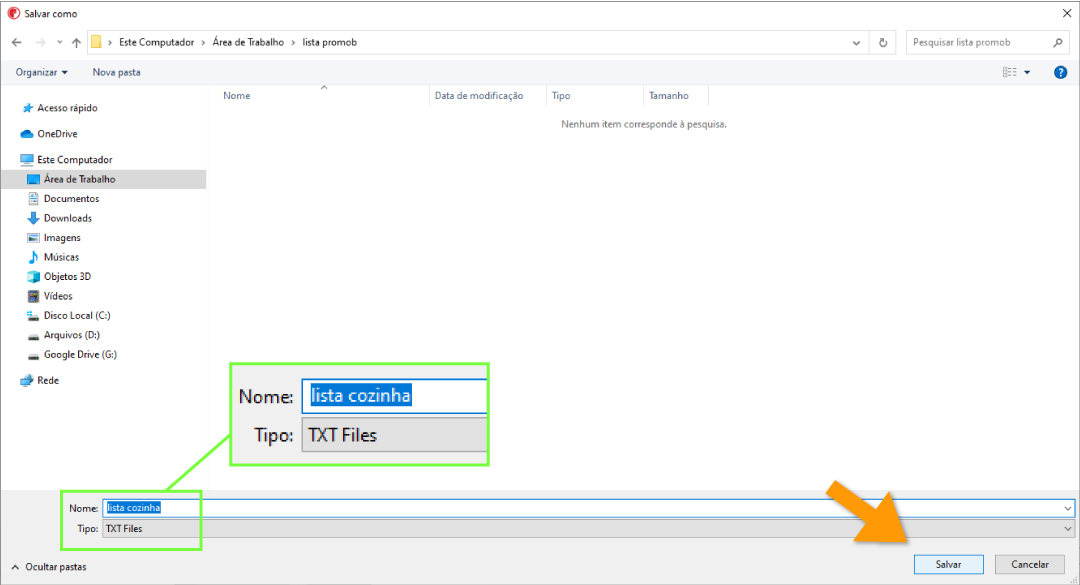Screen dimensions: 1080x585
Task: Open the Tipo TXT Files dropdown
Action: point(588,529)
